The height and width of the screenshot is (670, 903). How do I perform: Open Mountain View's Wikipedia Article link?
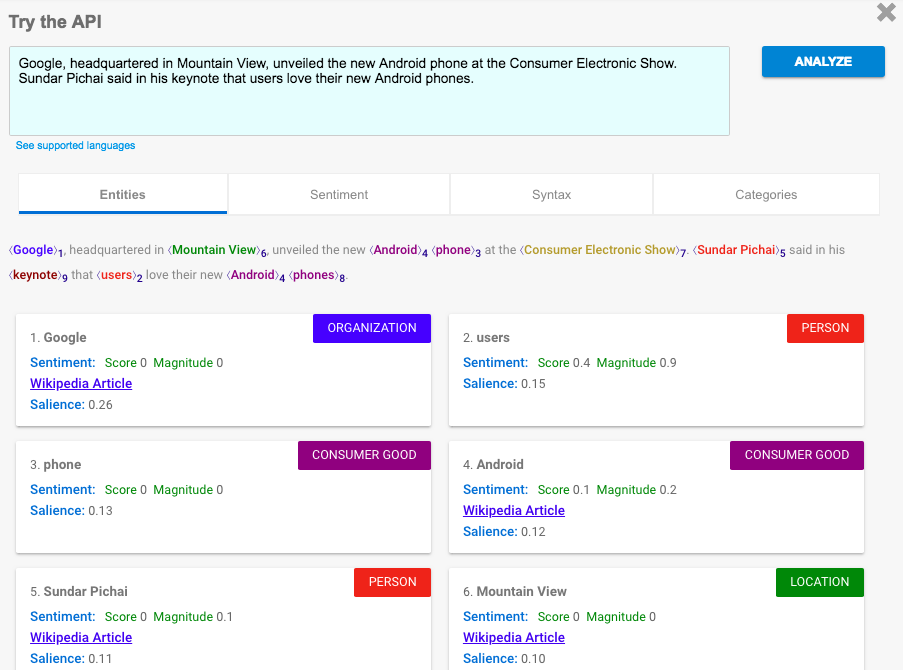[514, 637]
